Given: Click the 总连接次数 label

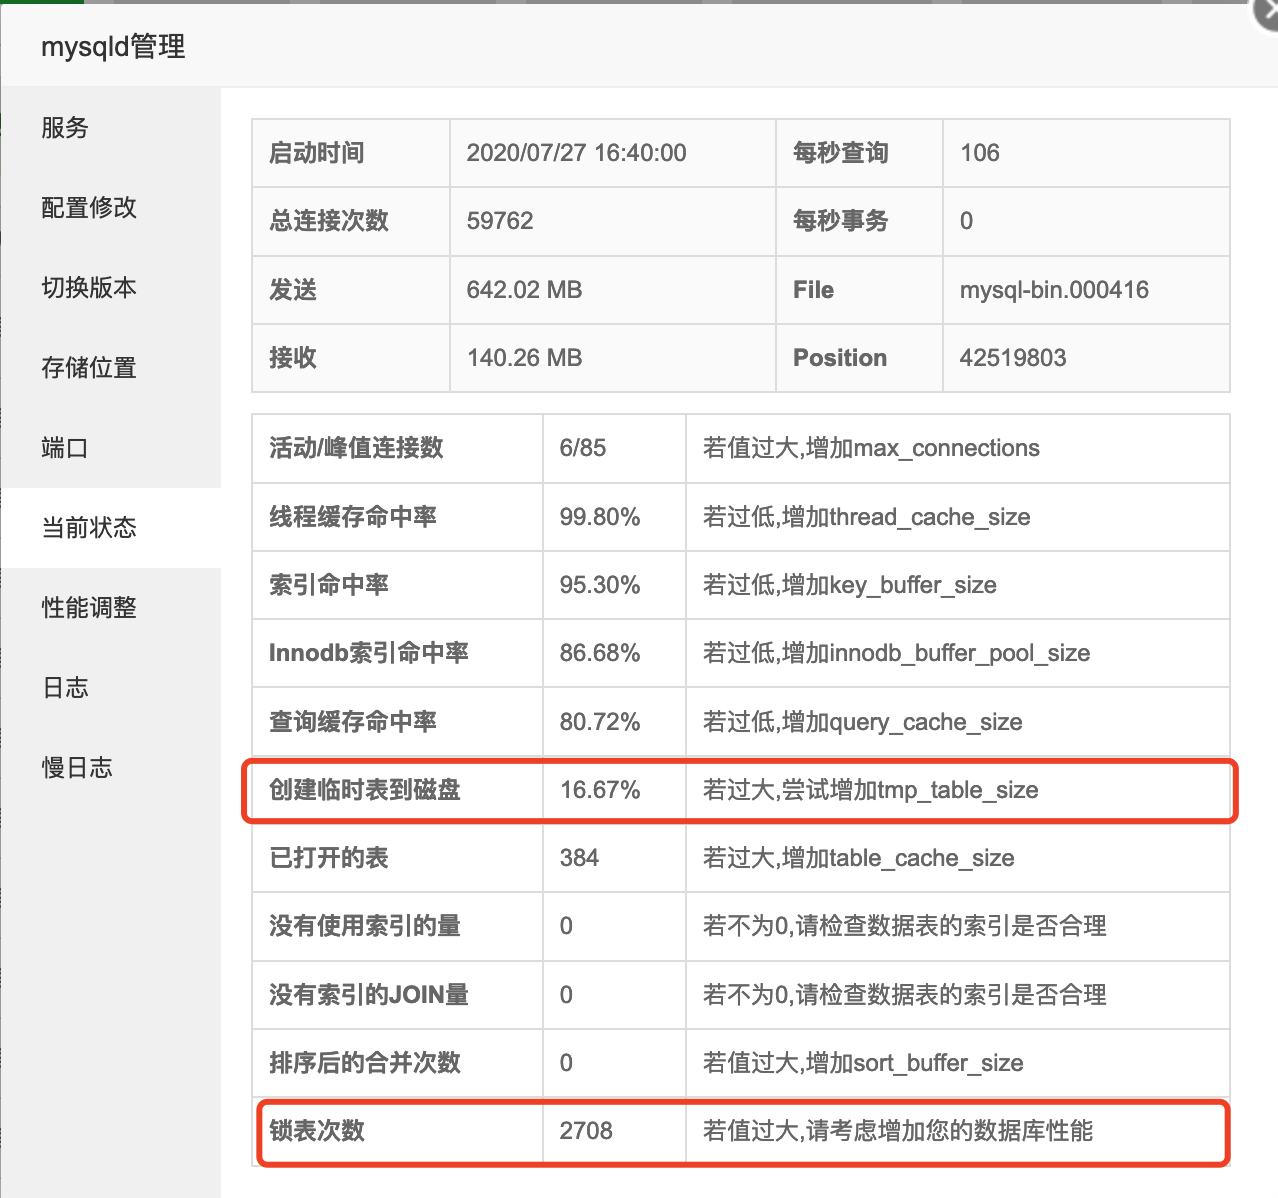Looking at the screenshot, I should point(329,221).
